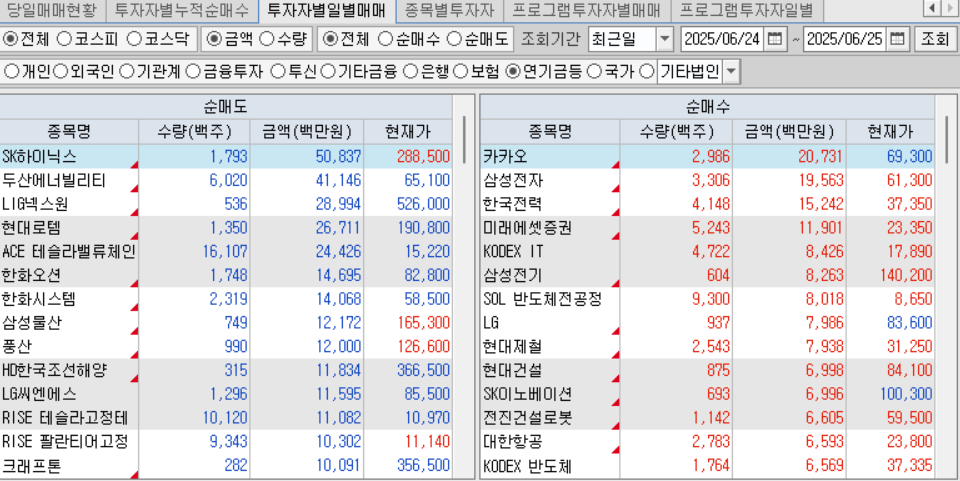The width and height of the screenshot is (960, 481).
Task: Select the 한국전력 row
Action: click(708, 204)
